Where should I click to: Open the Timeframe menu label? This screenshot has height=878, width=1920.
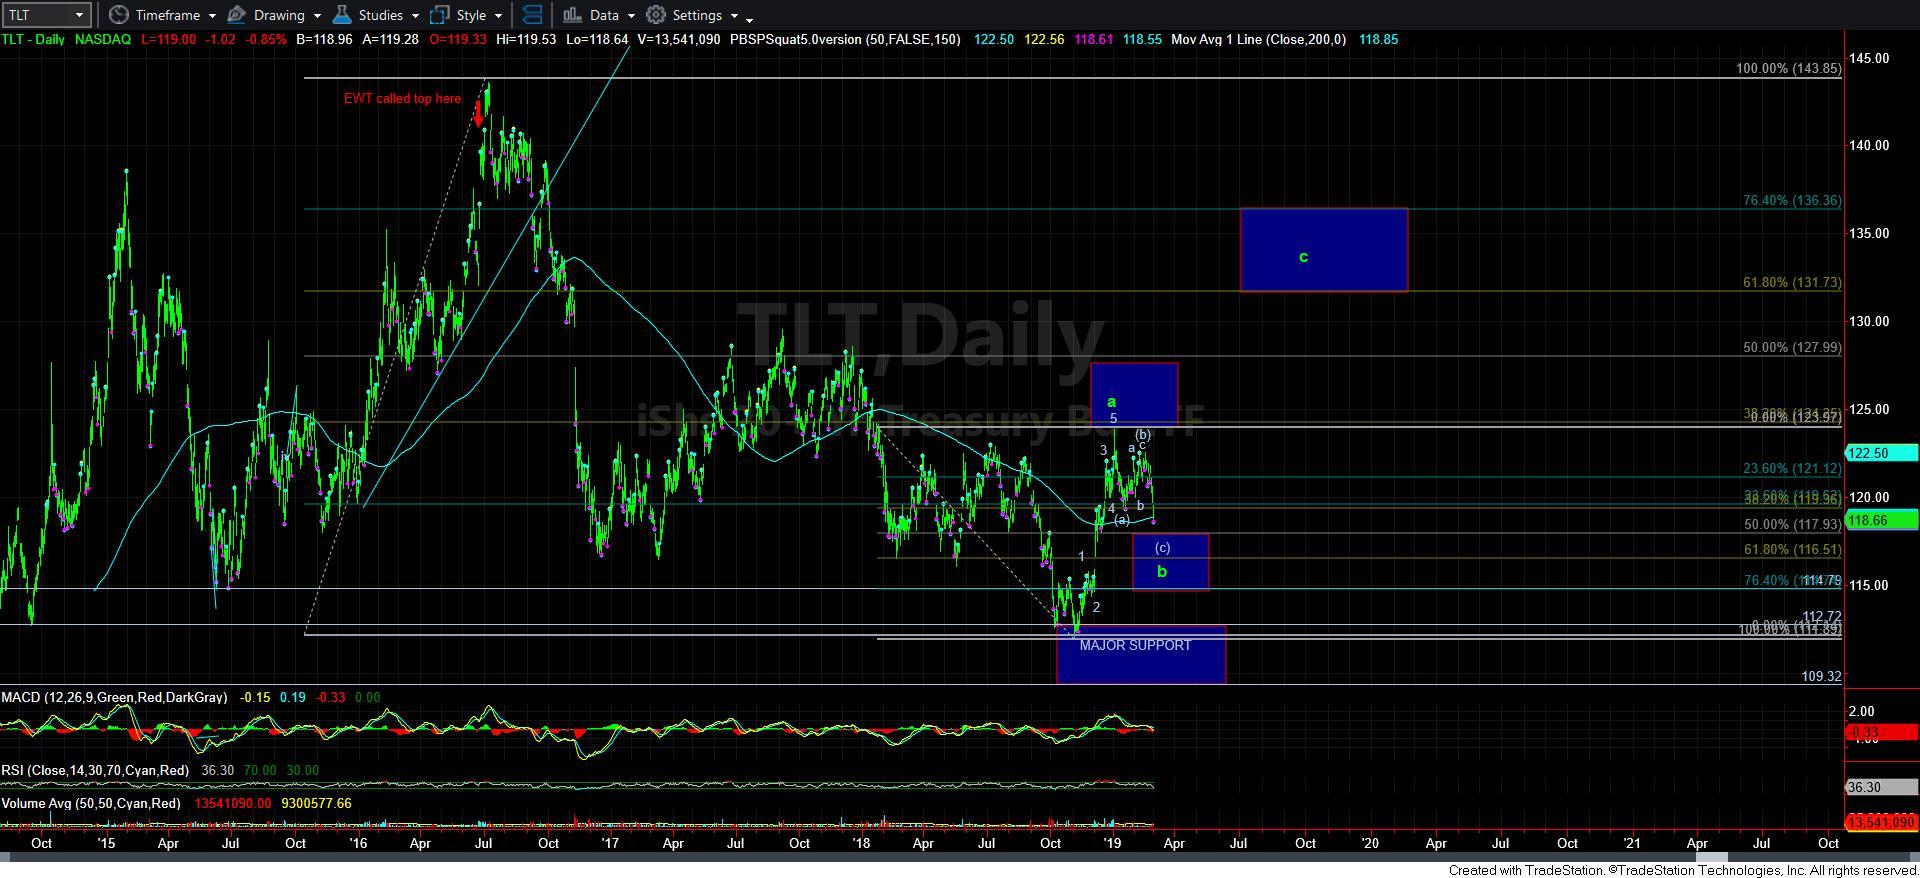(x=167, y=15)
